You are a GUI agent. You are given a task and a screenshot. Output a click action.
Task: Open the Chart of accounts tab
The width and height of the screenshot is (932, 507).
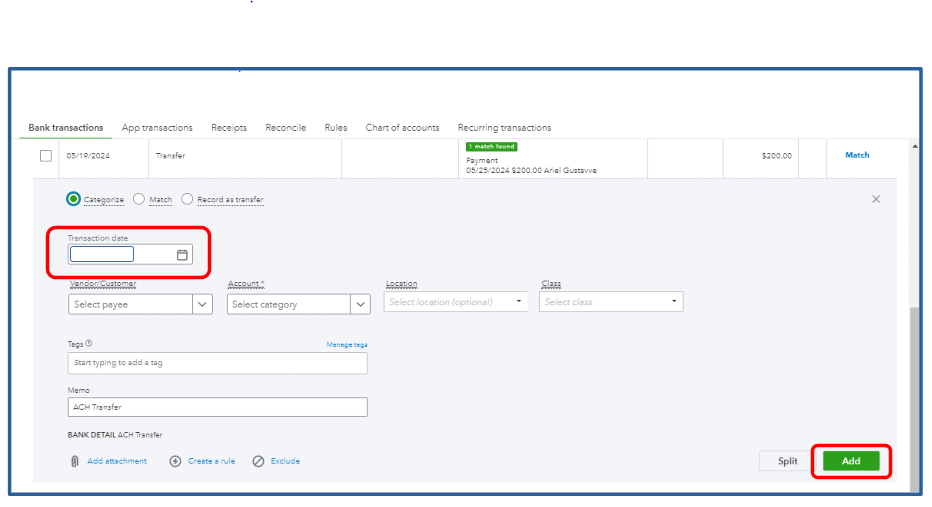402,128
